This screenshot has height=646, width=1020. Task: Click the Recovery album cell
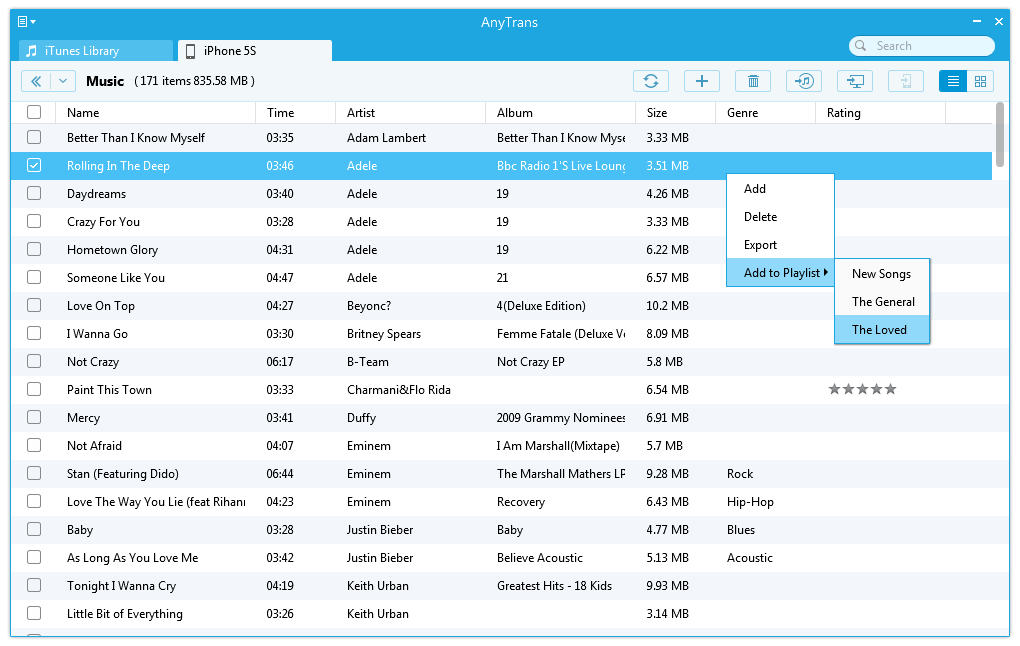click(520, 502)
